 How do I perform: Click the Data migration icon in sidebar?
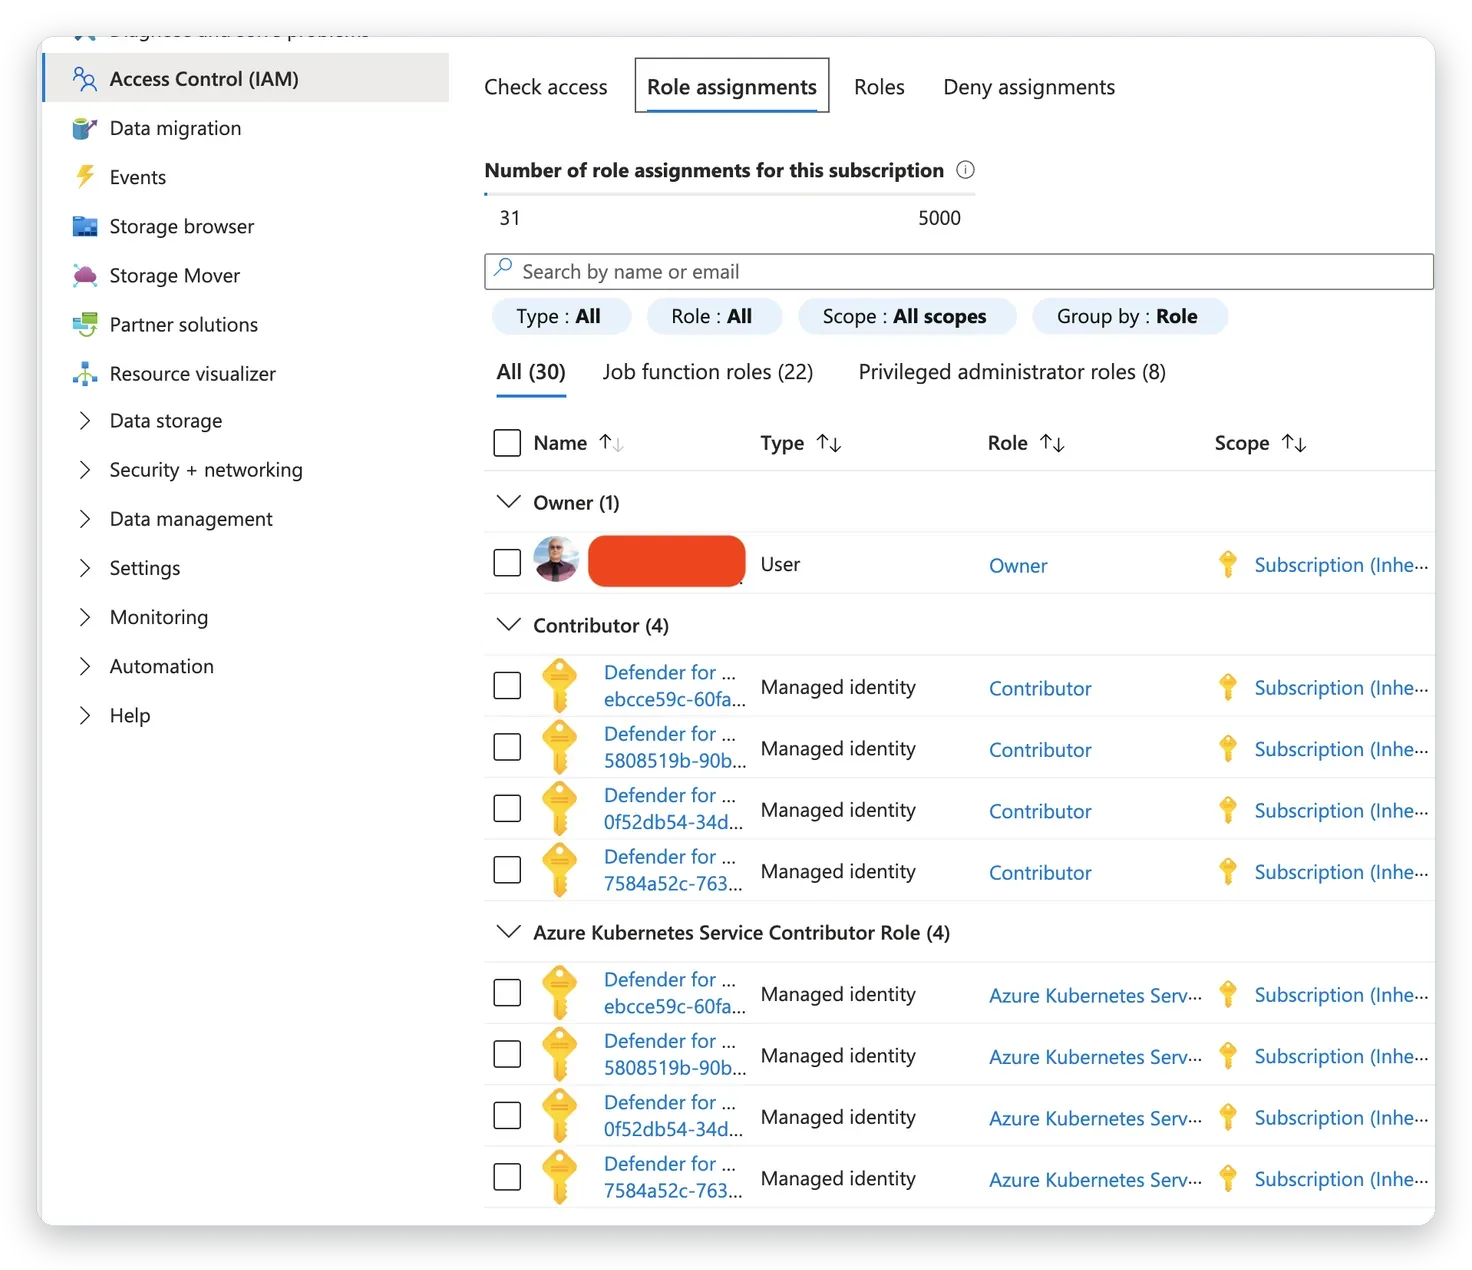(x=84, y=128)
